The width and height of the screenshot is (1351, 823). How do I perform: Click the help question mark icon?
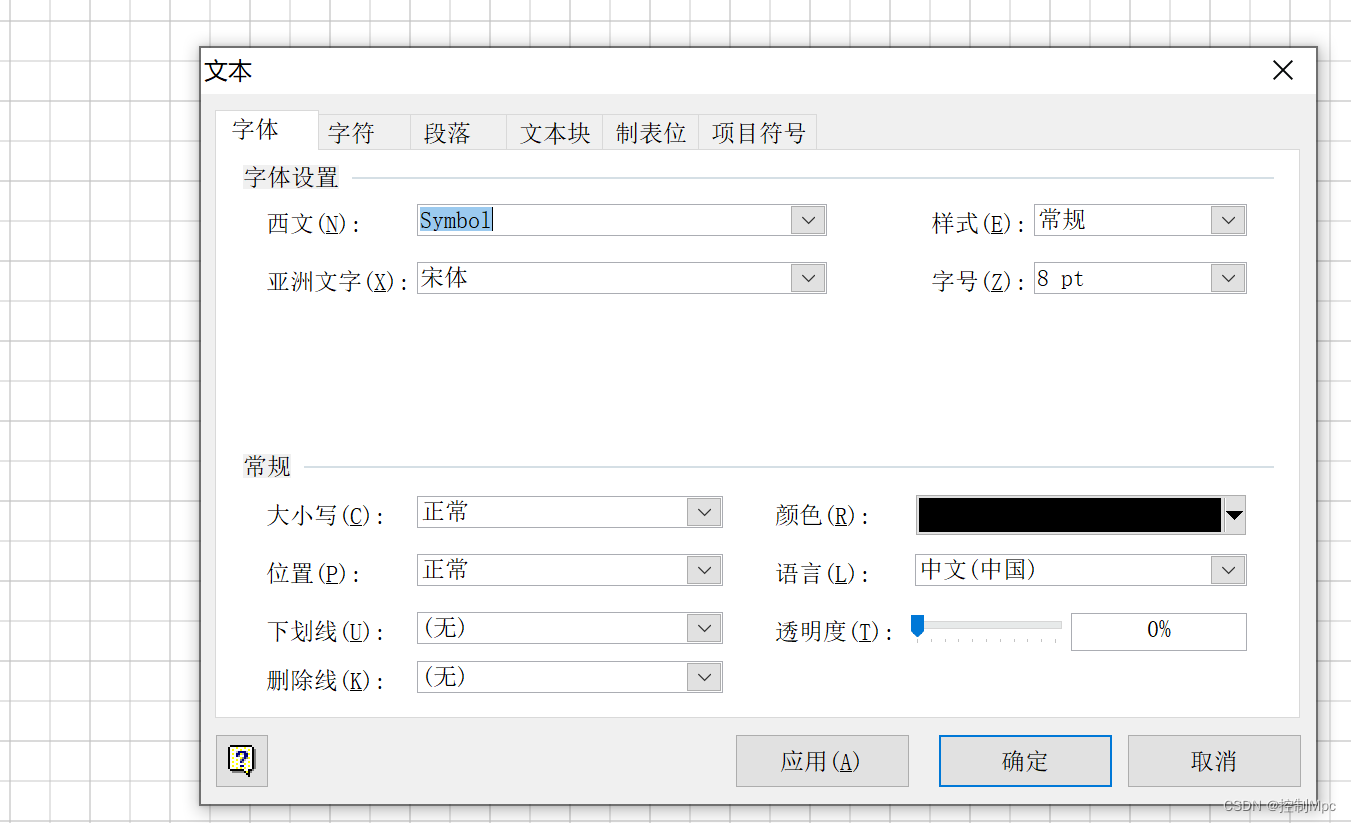[241, 761]
